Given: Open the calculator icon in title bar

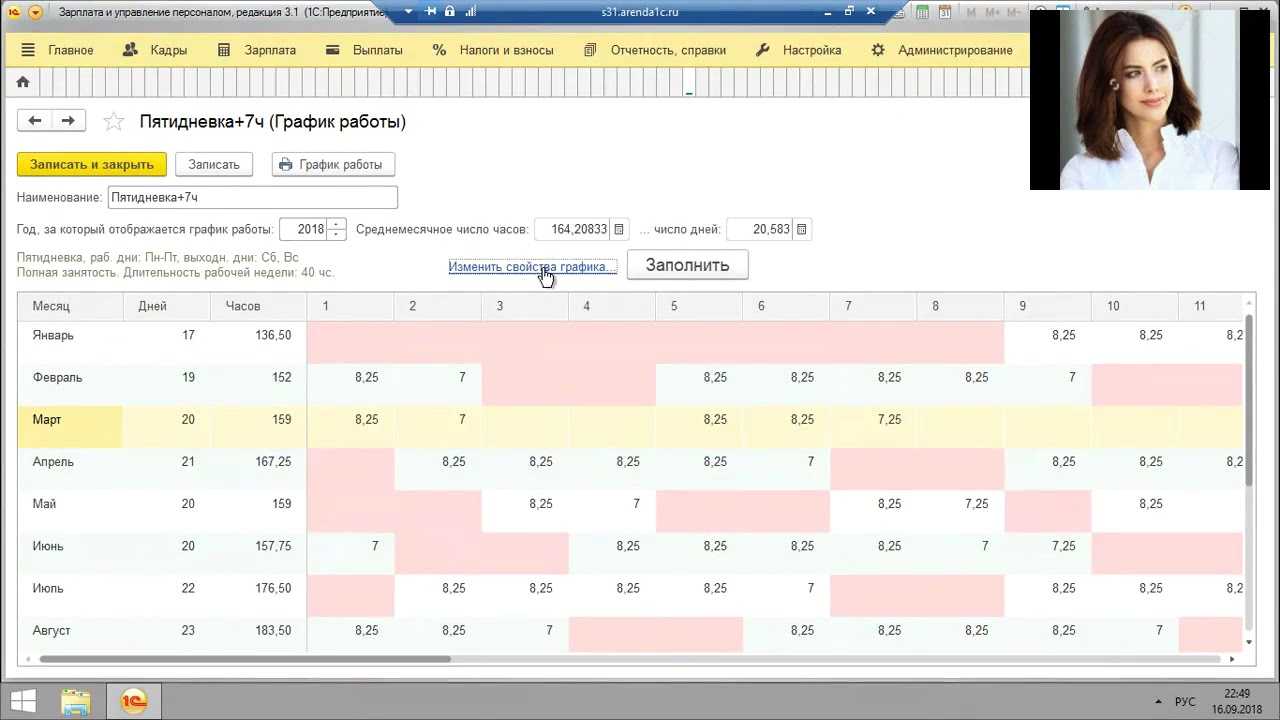Looking at the screenshot, I should tap(921, 13).
